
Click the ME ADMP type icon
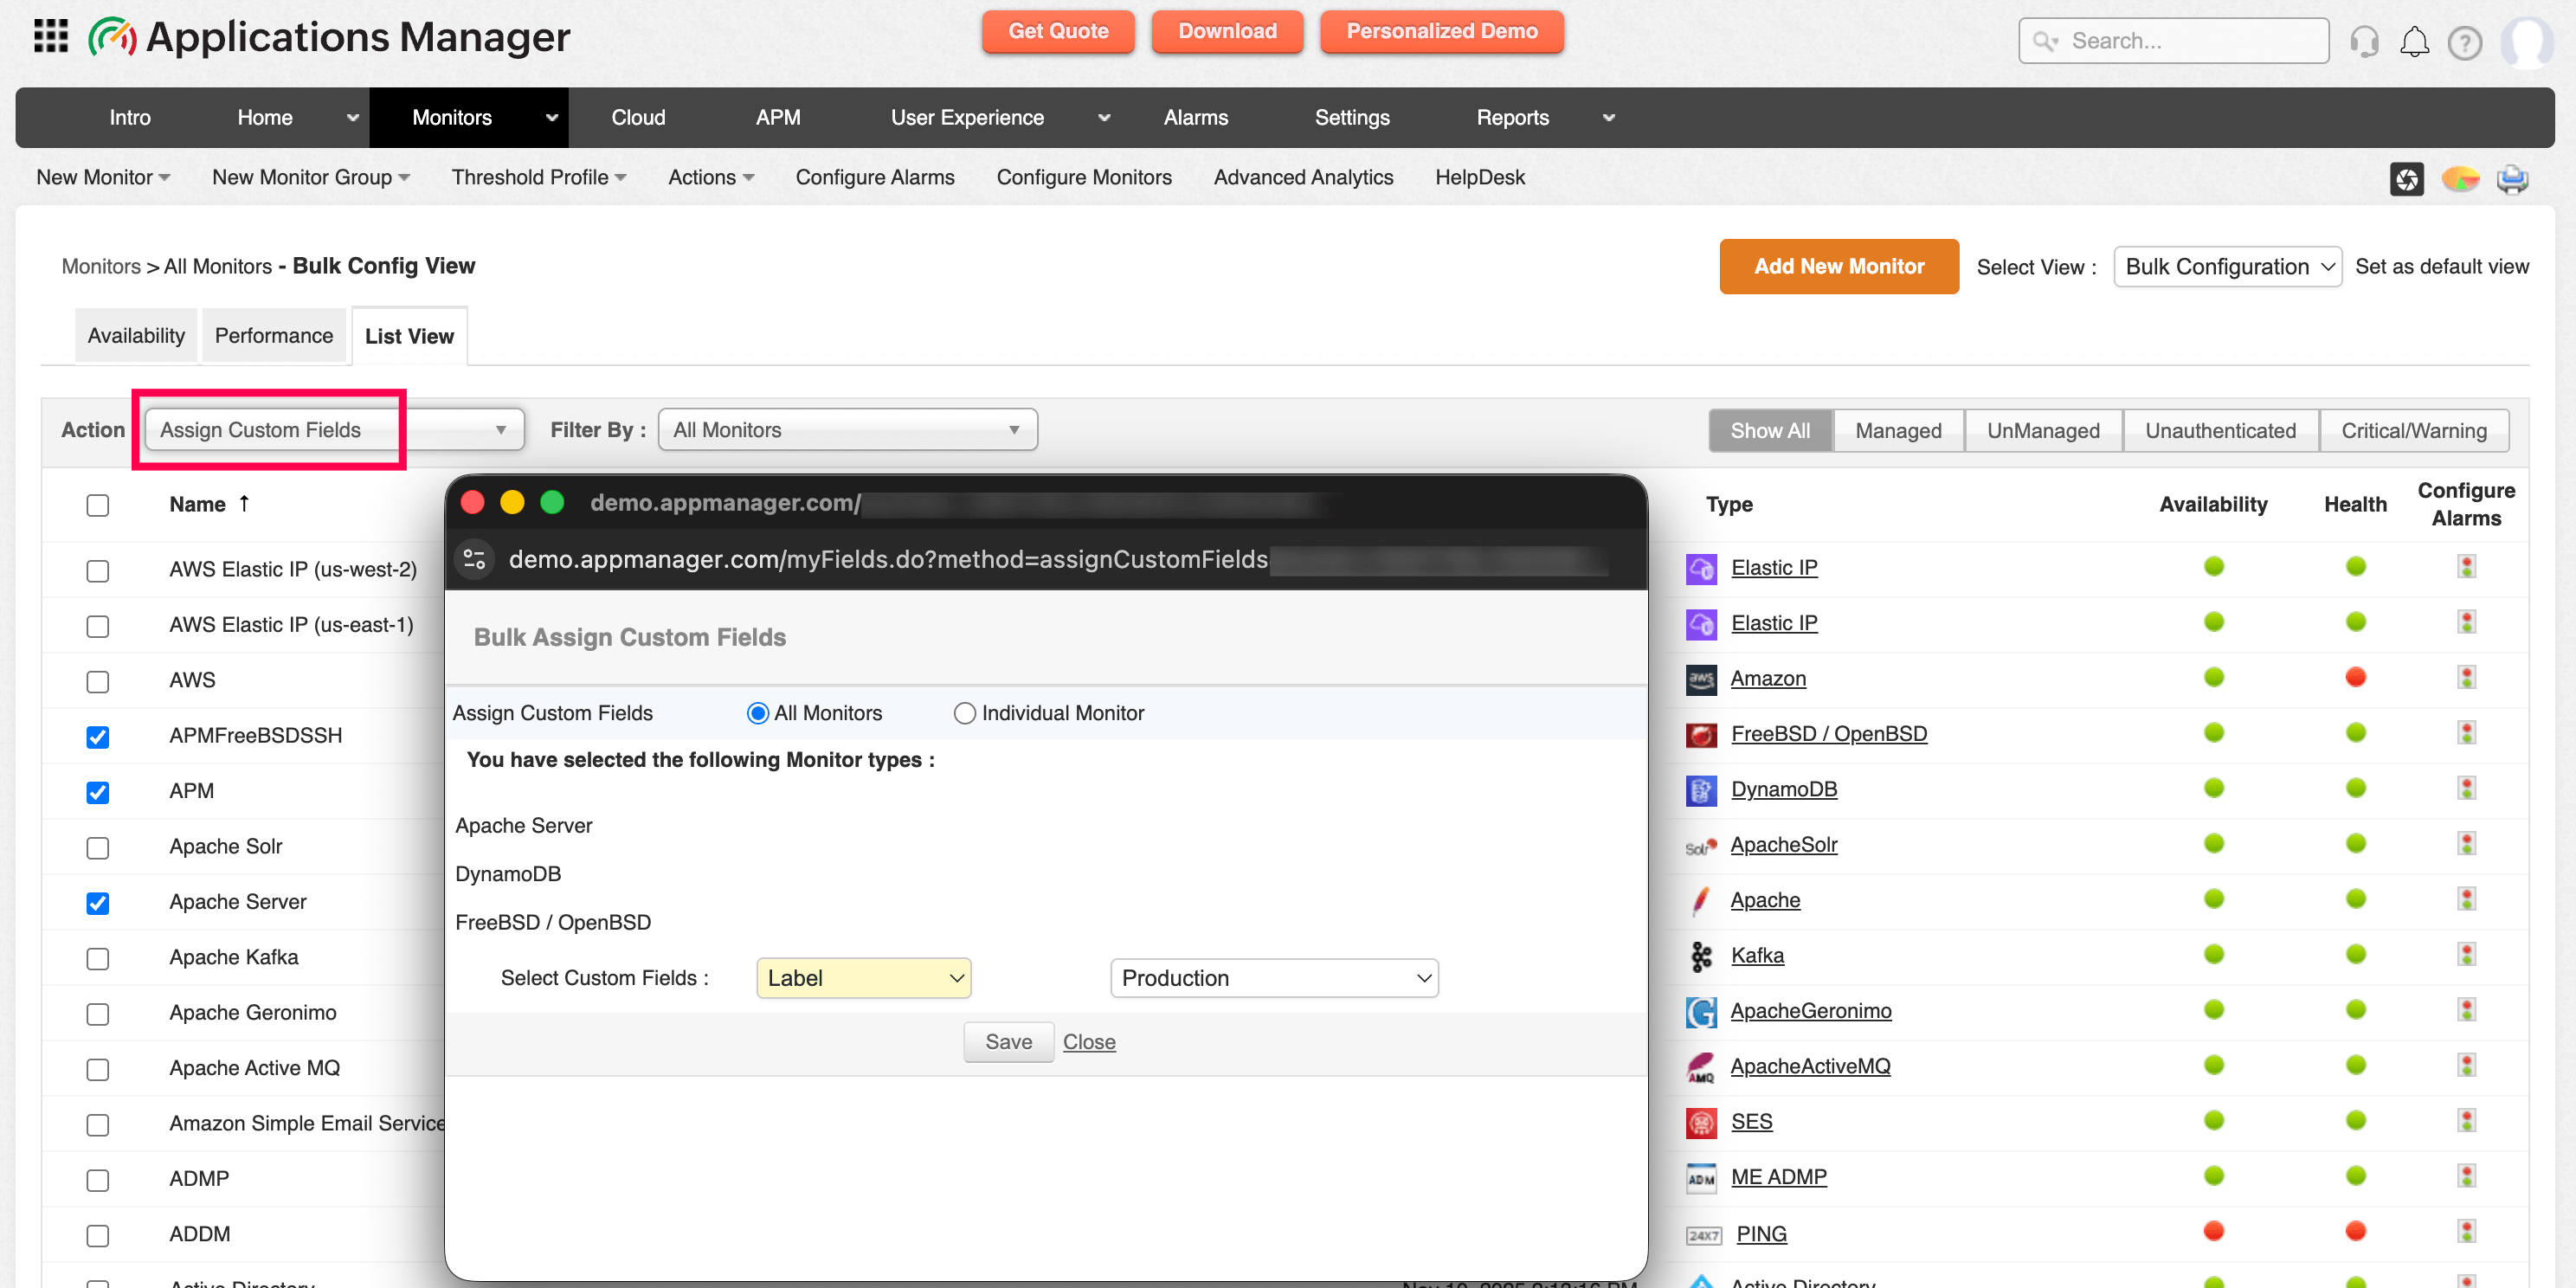[1701, 1178]
